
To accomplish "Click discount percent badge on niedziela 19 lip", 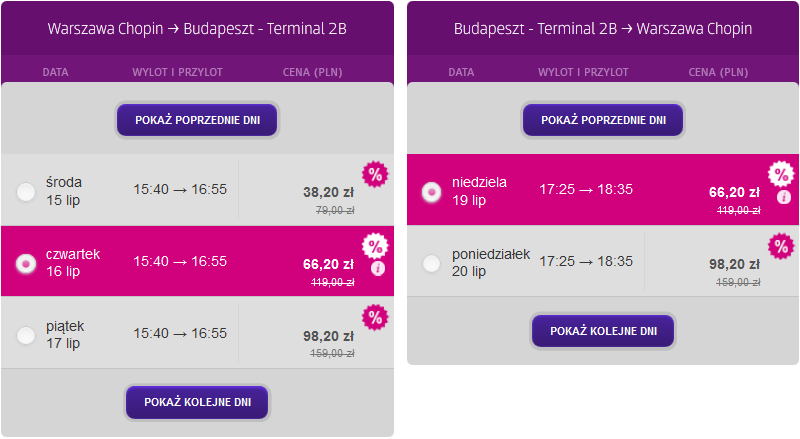I will click(x=781, y=175).
